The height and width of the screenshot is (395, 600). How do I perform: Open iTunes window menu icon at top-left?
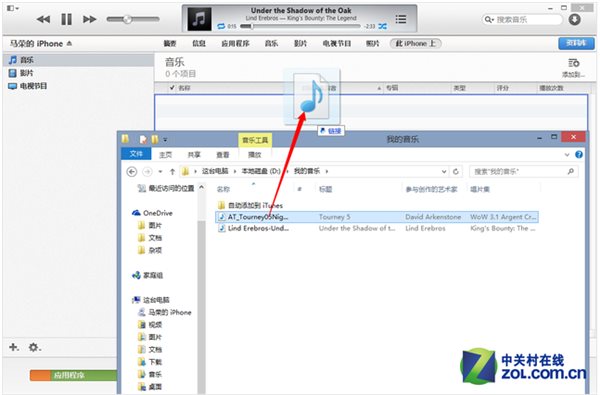pyautogui.click(x=13, y=8)
